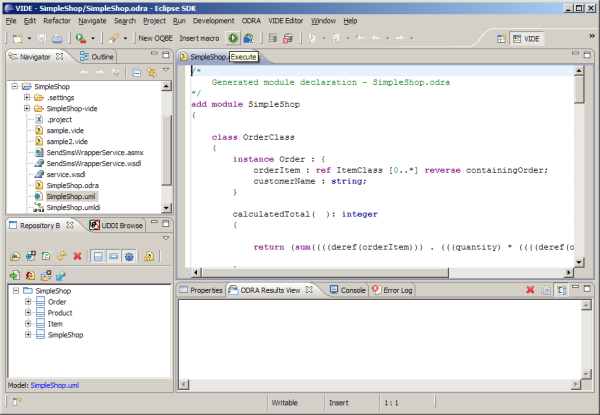Click the green Execute button in toolbar

[x=233, y=38]
